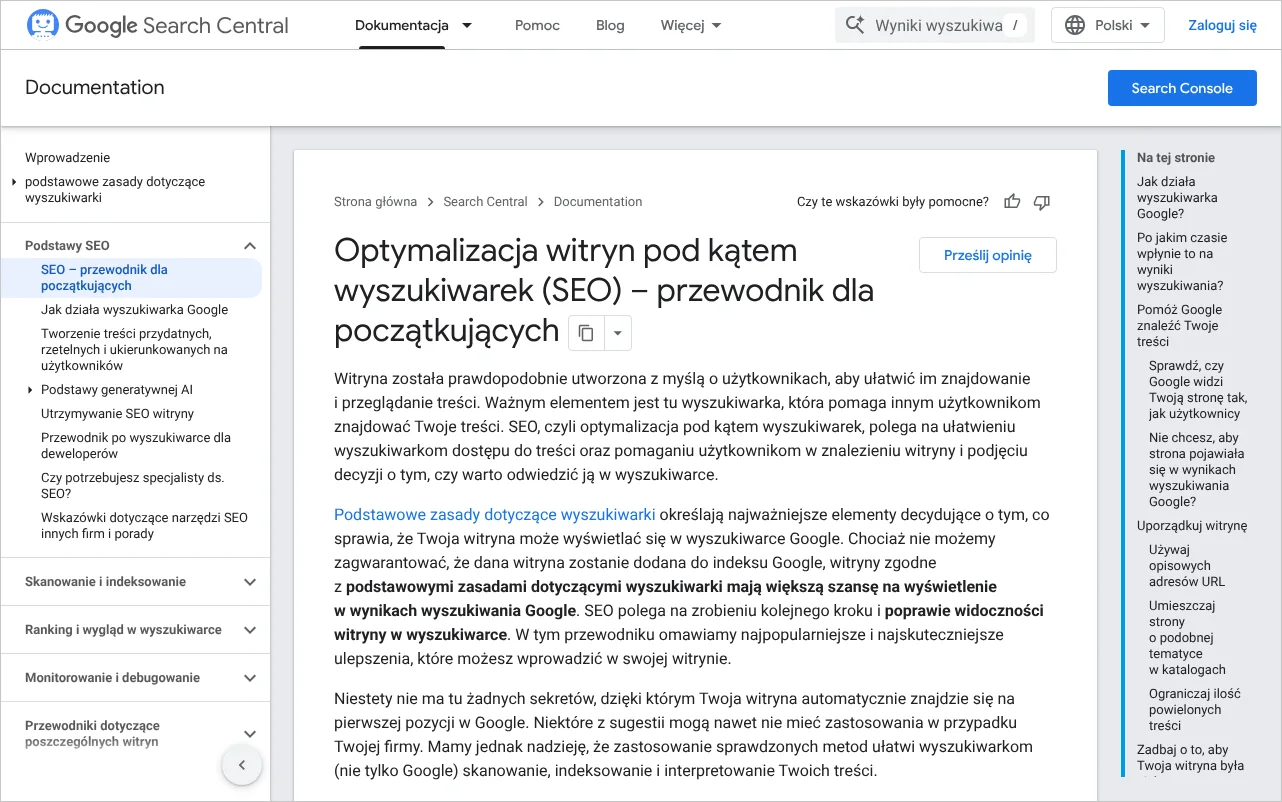Collapse the Podstawy SEO section
Viewport: 1282px width, 802px height.
tap(250, 246)
